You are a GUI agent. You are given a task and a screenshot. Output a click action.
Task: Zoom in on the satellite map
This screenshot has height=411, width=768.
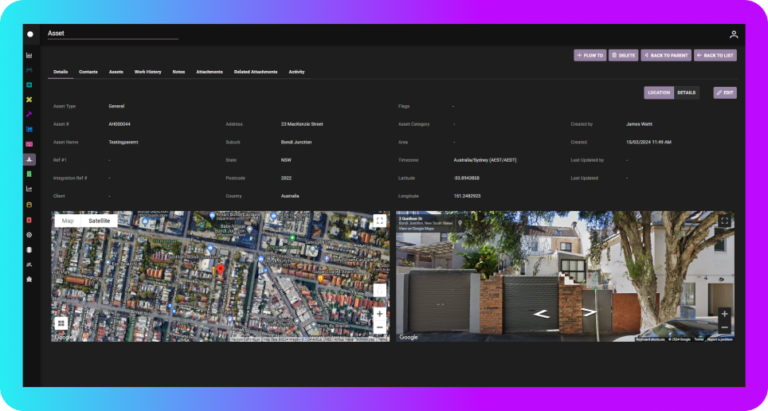point(379,313)
